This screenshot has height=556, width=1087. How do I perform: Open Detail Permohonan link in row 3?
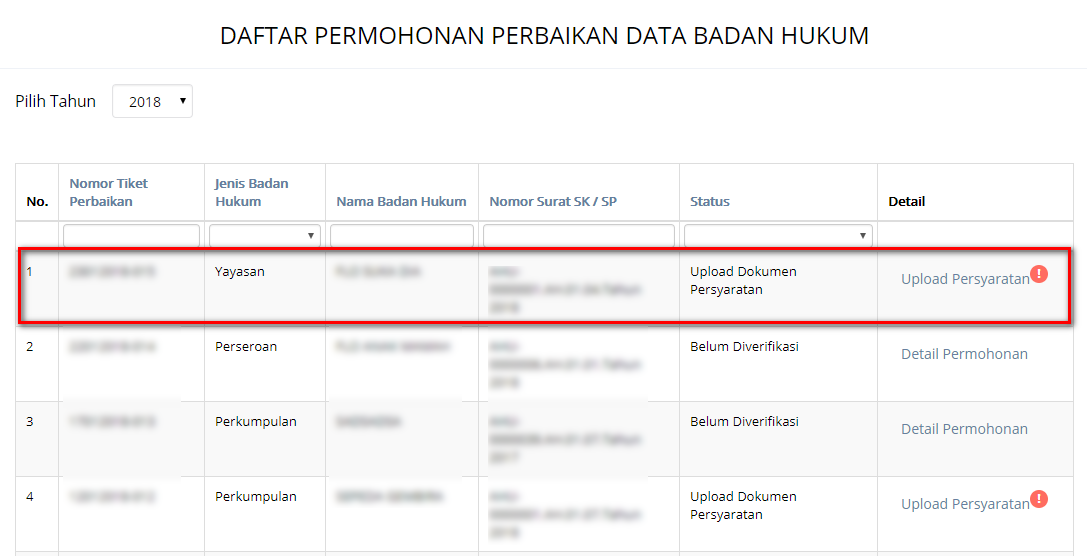click(x=964, y=429)
